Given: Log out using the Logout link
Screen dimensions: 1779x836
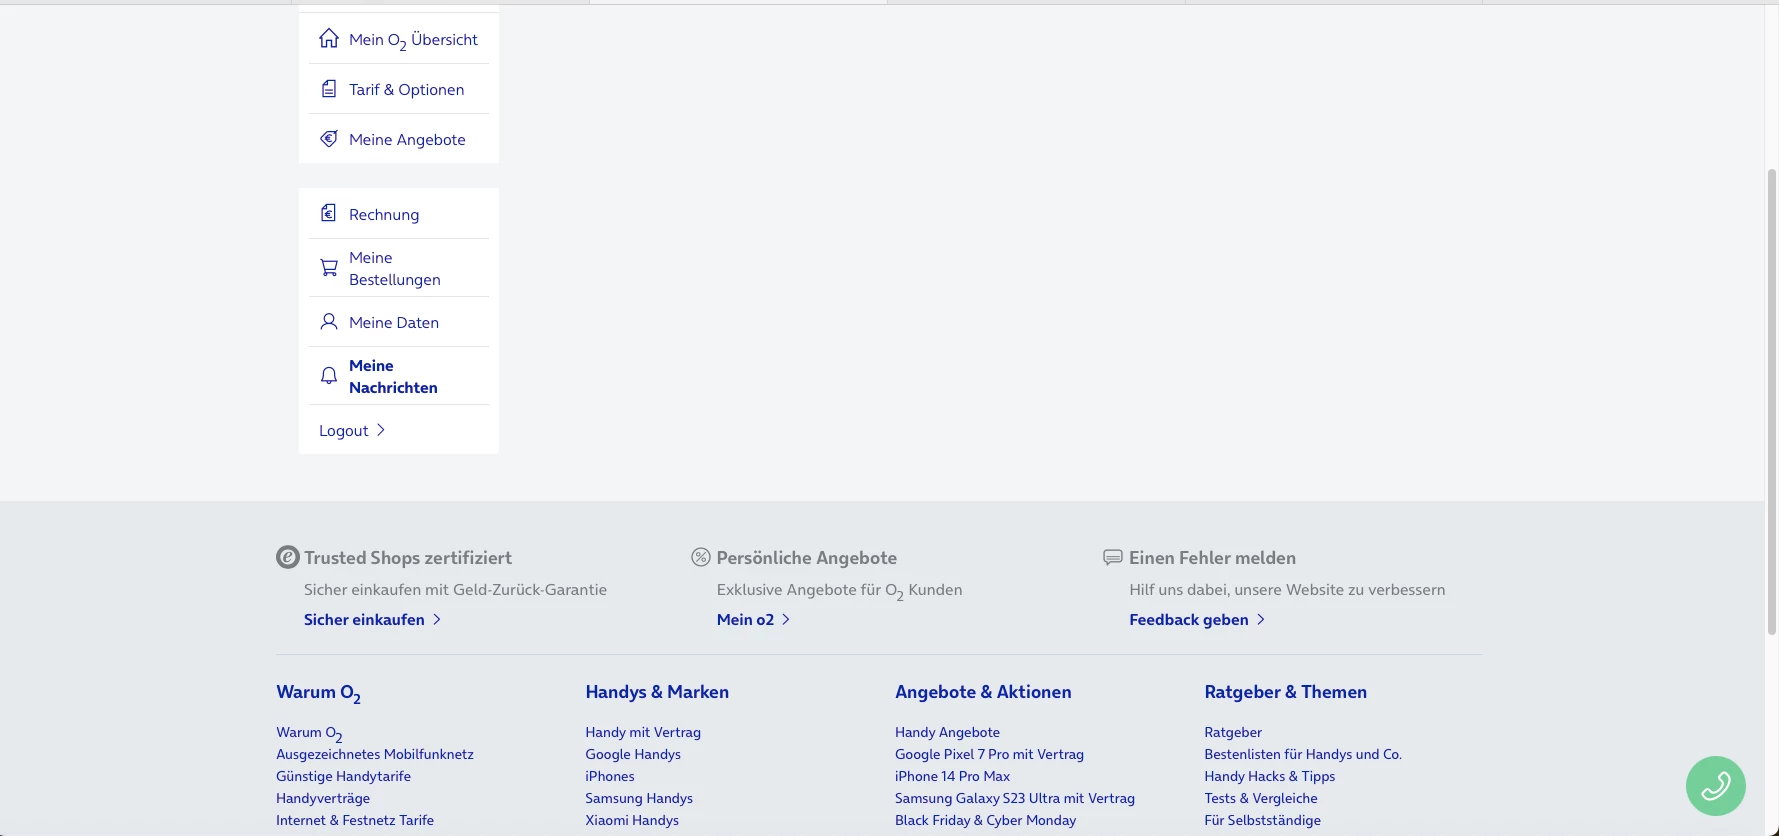Looking at the screenshot, I should [344, 431].
